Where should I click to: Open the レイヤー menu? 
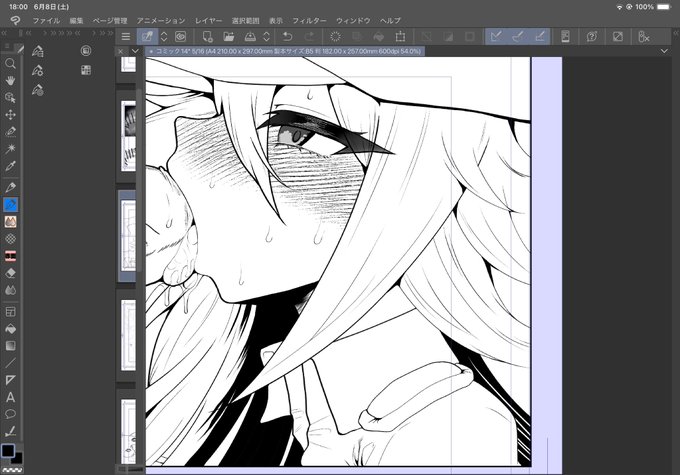[208, 20]
